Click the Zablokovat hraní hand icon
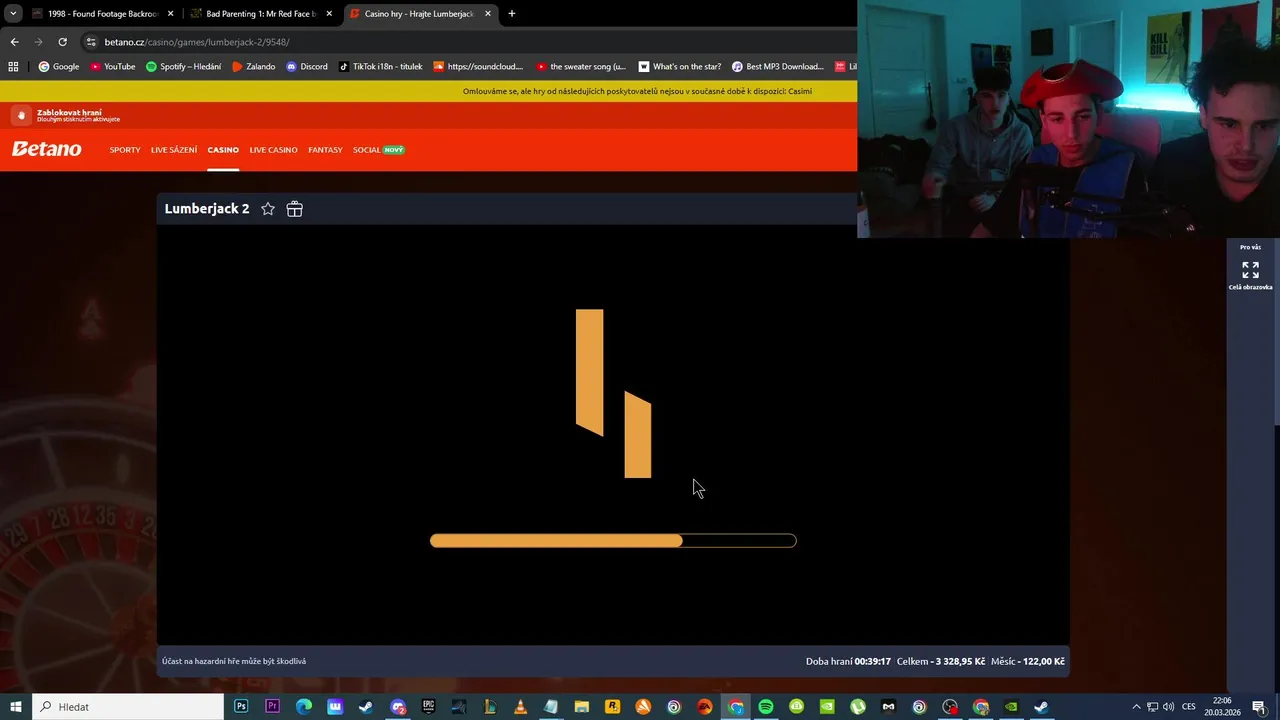 21,116
